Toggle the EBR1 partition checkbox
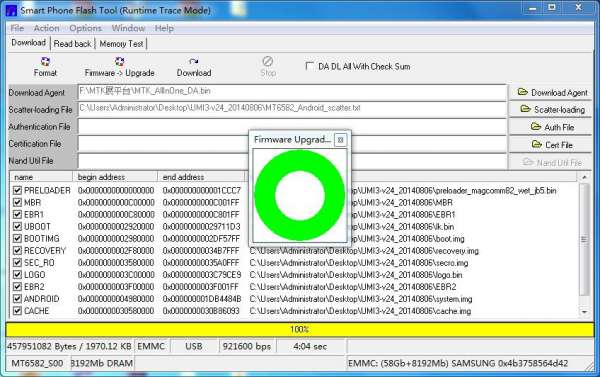The width and height of the screenshot is (600, 377). [x=17, y=214]
